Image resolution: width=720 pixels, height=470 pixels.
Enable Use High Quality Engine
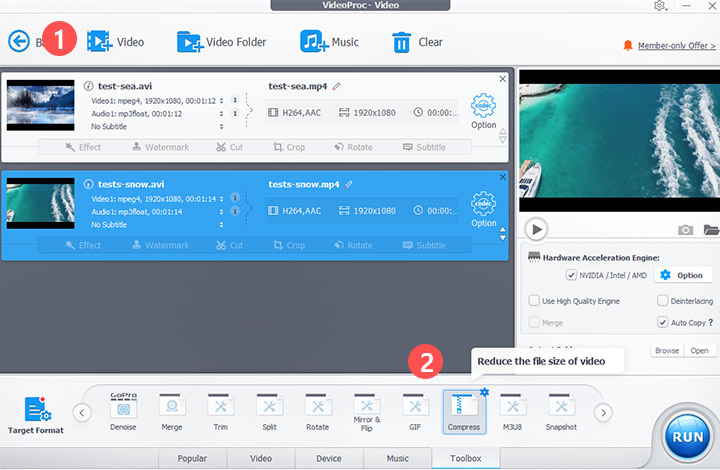point(534,301)
